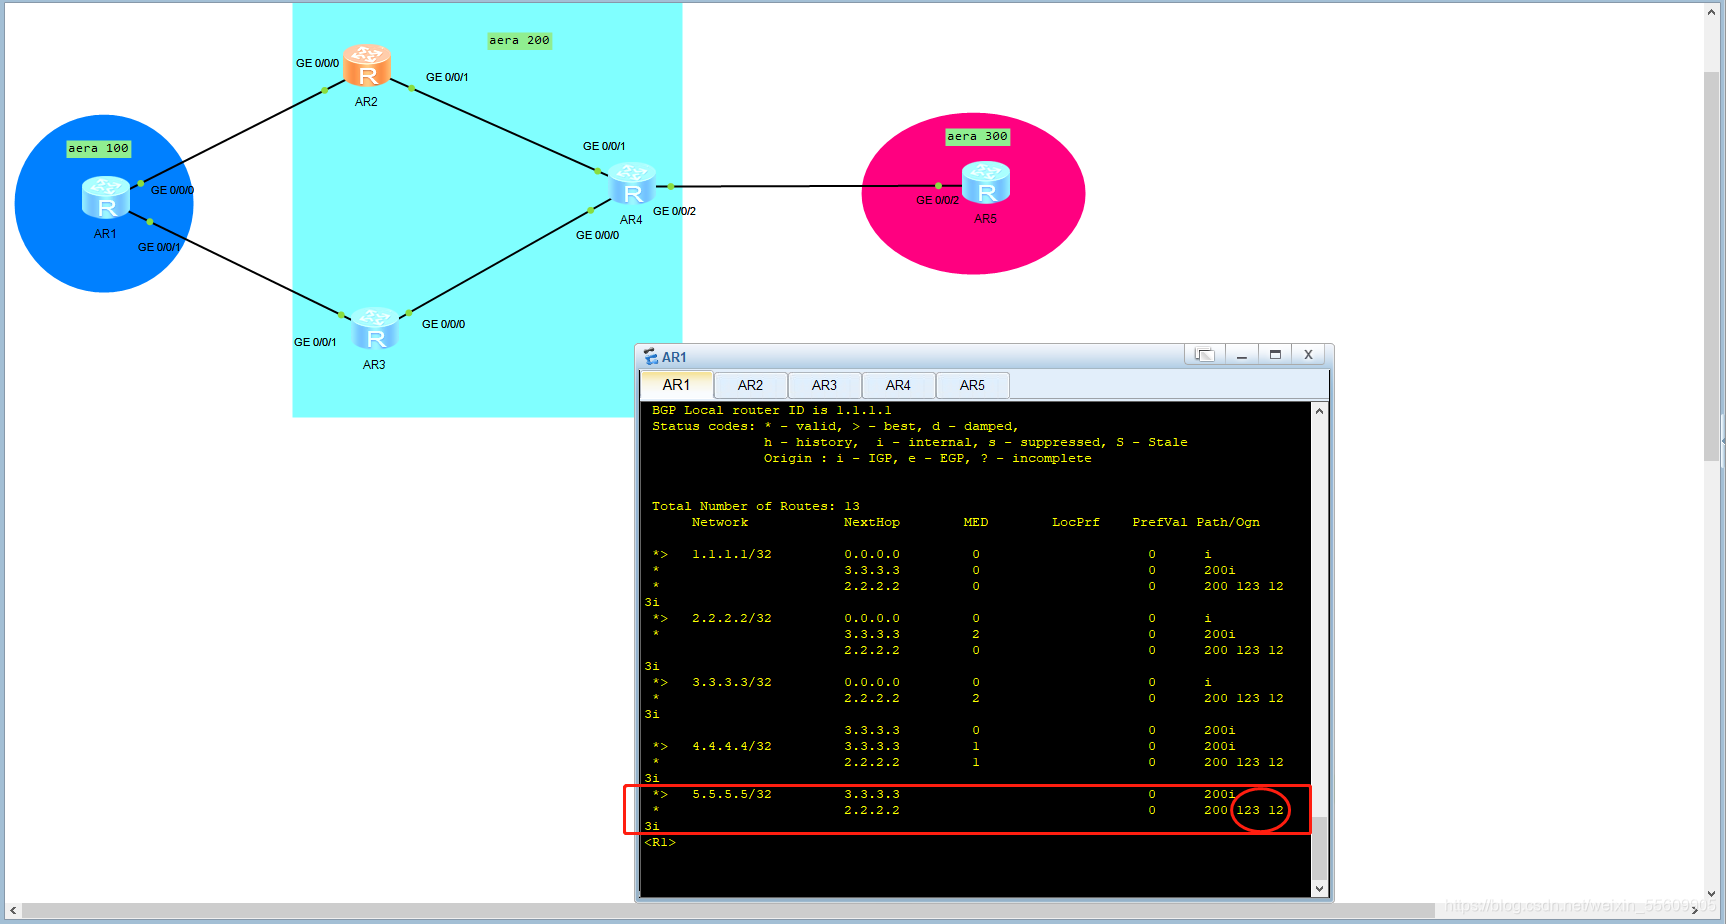Click the terminal vertical scrollbar thumb
1726x924 pixels.
point(1319,847)
